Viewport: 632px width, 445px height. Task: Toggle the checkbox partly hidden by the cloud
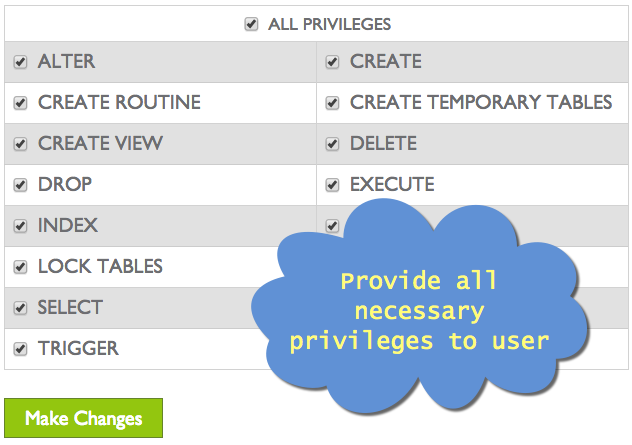click(332, 226)
